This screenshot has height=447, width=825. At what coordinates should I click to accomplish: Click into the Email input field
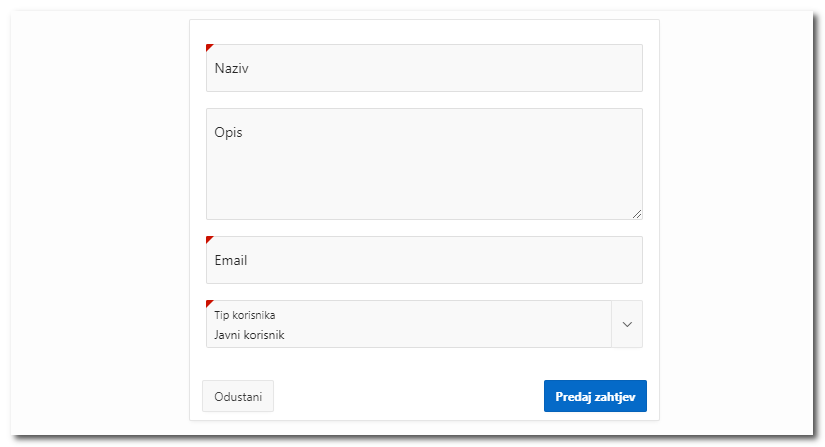(x=424, y=260)
